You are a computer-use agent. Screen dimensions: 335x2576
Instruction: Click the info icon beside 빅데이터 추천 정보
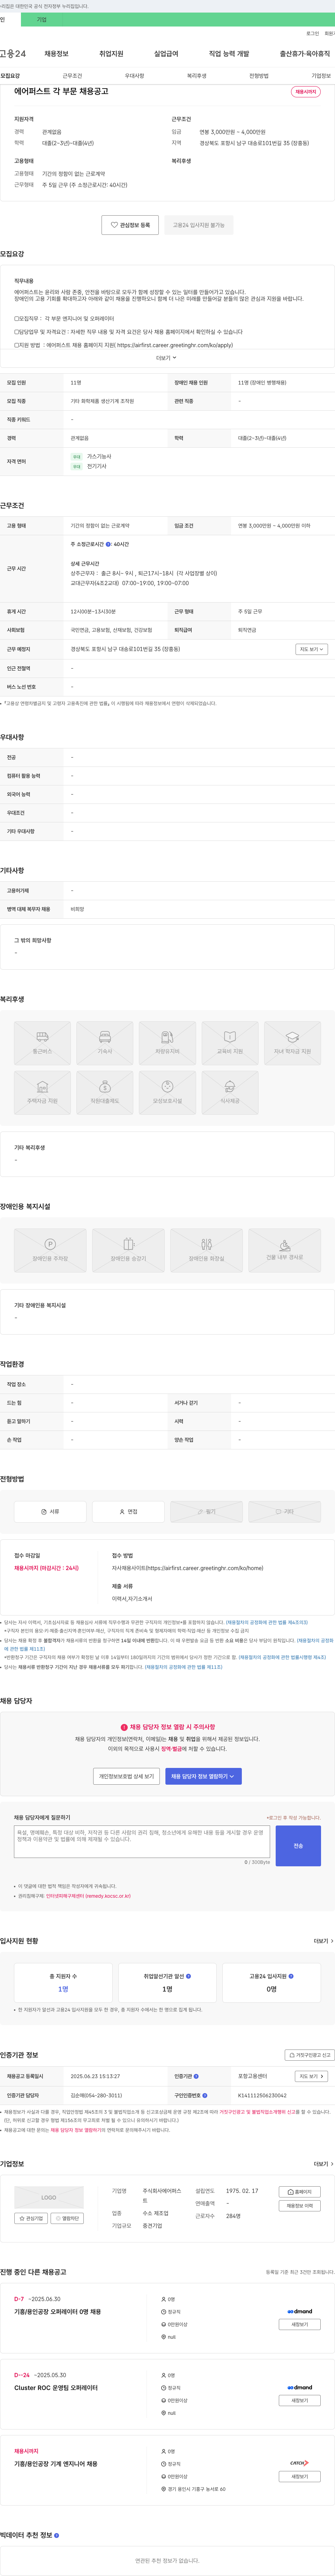56,2535
